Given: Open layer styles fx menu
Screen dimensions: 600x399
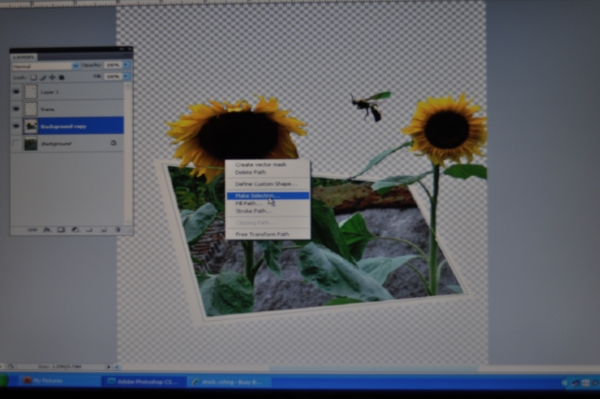Looking at the screenshot, I should [47, 230].
